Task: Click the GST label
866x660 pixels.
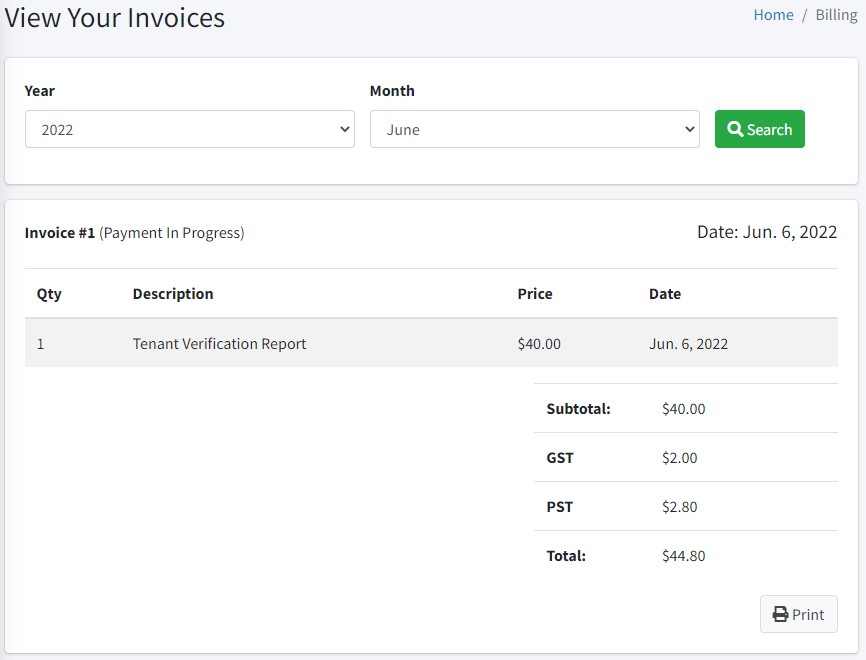Action: (x=560, y=458)
